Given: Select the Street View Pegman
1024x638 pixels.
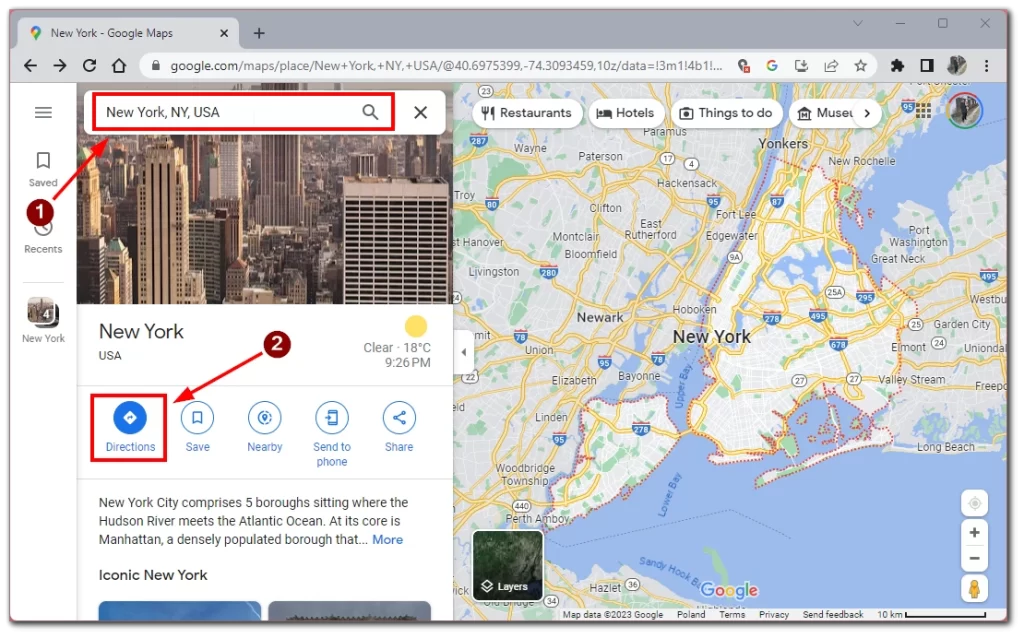Looking at the screenshot, I should 974,588.
